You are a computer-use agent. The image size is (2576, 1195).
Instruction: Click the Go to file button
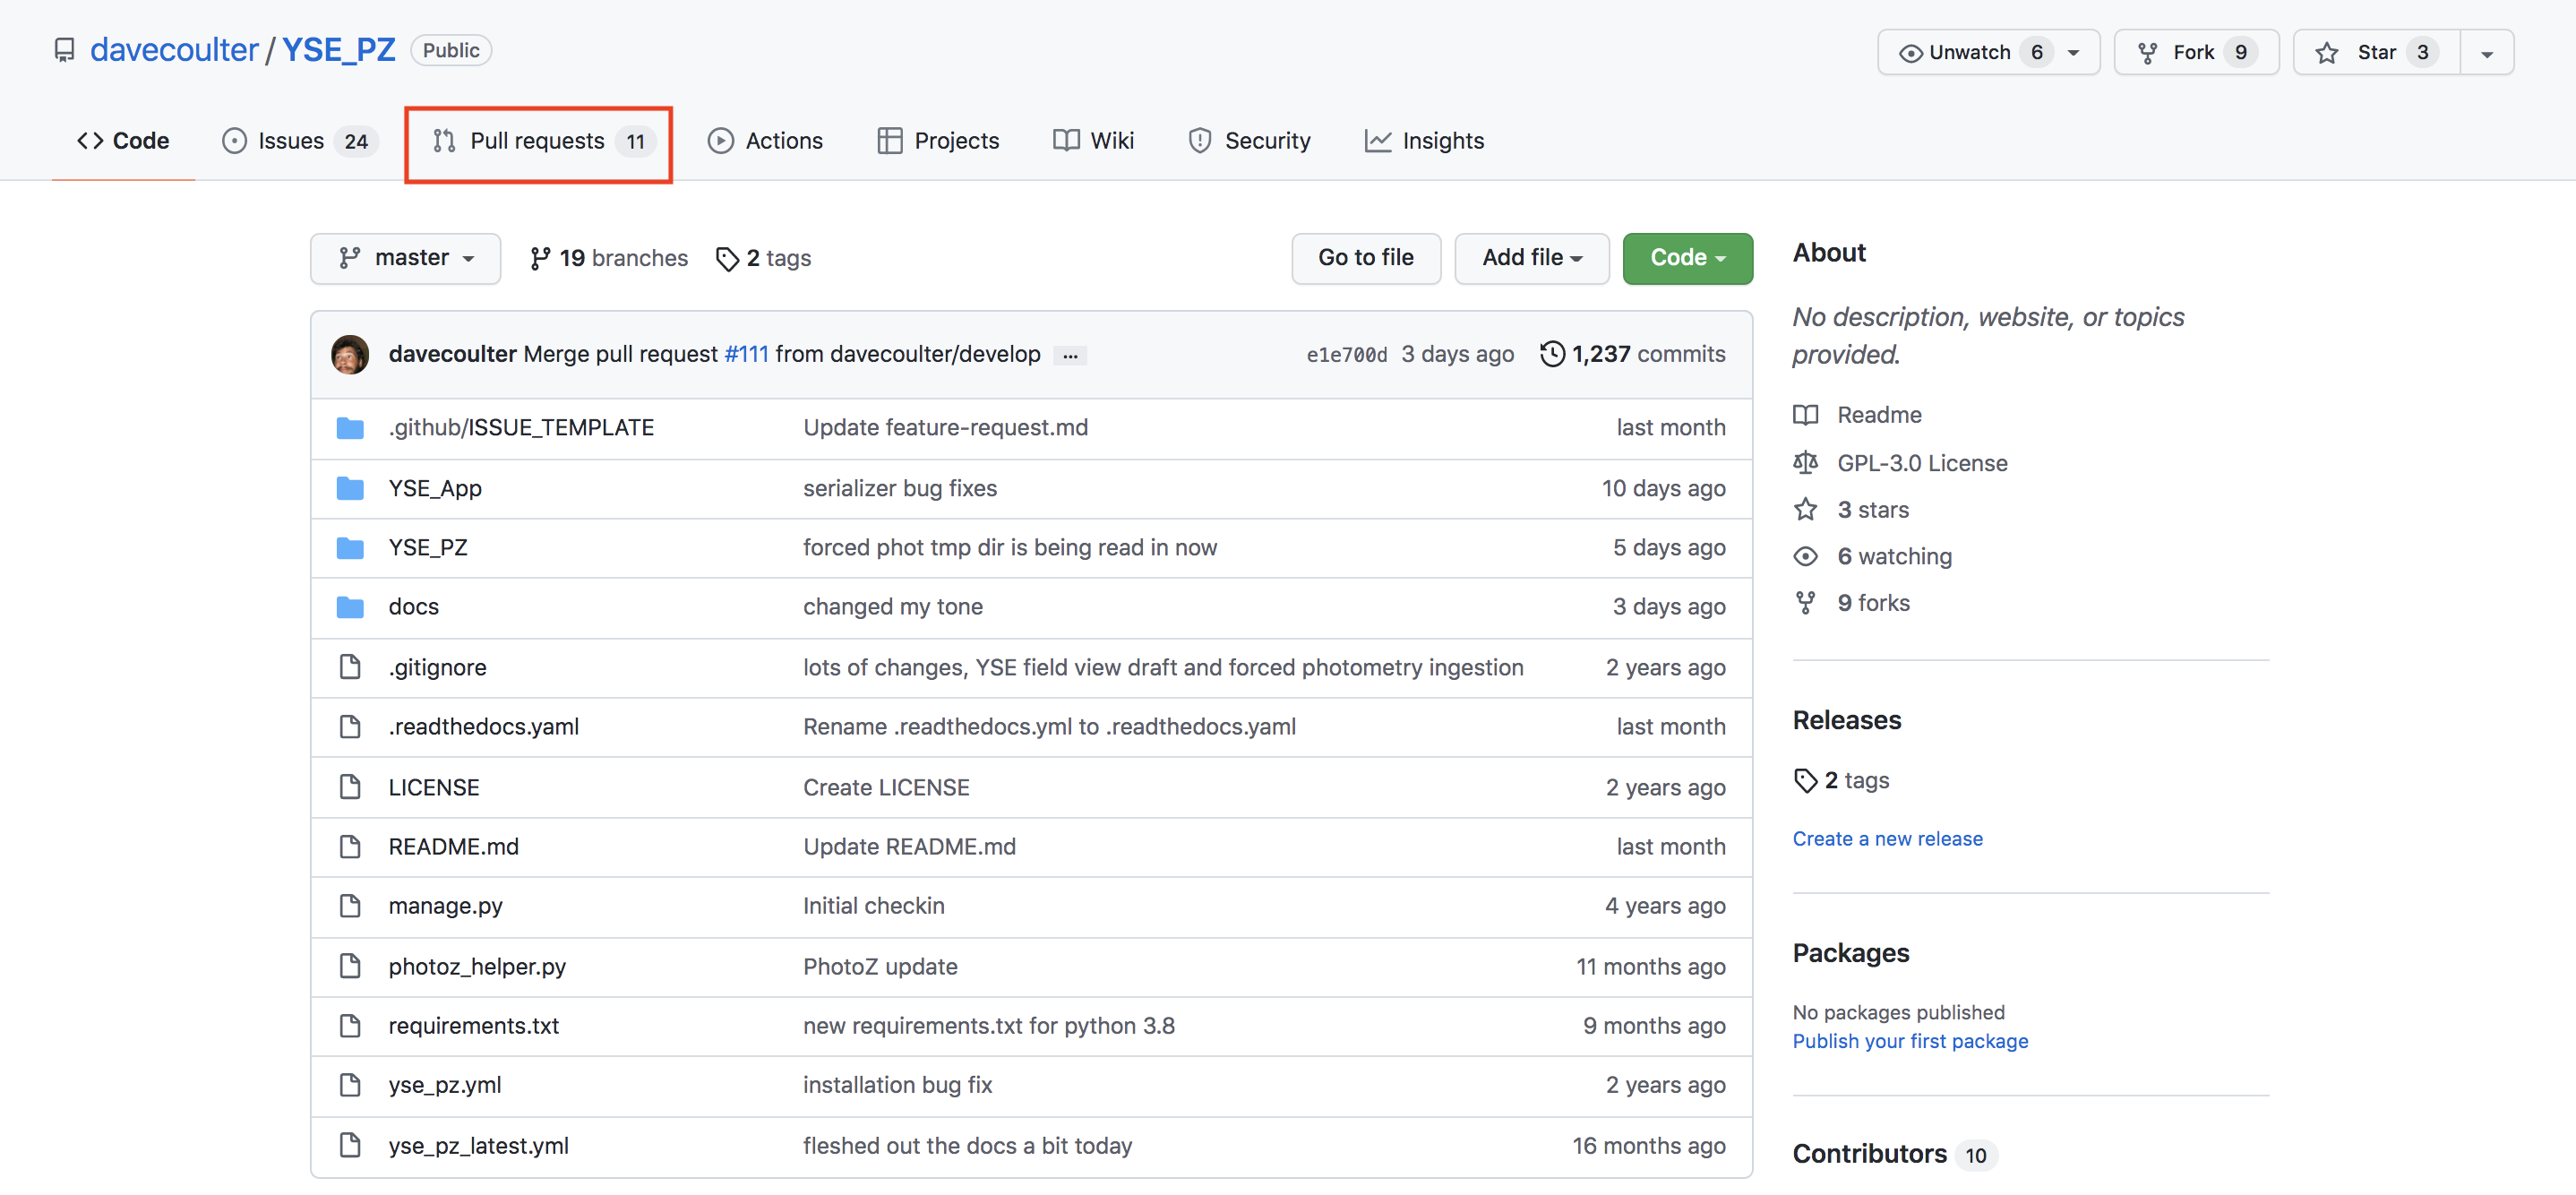pyautogui.click(x=1366, y=258)
